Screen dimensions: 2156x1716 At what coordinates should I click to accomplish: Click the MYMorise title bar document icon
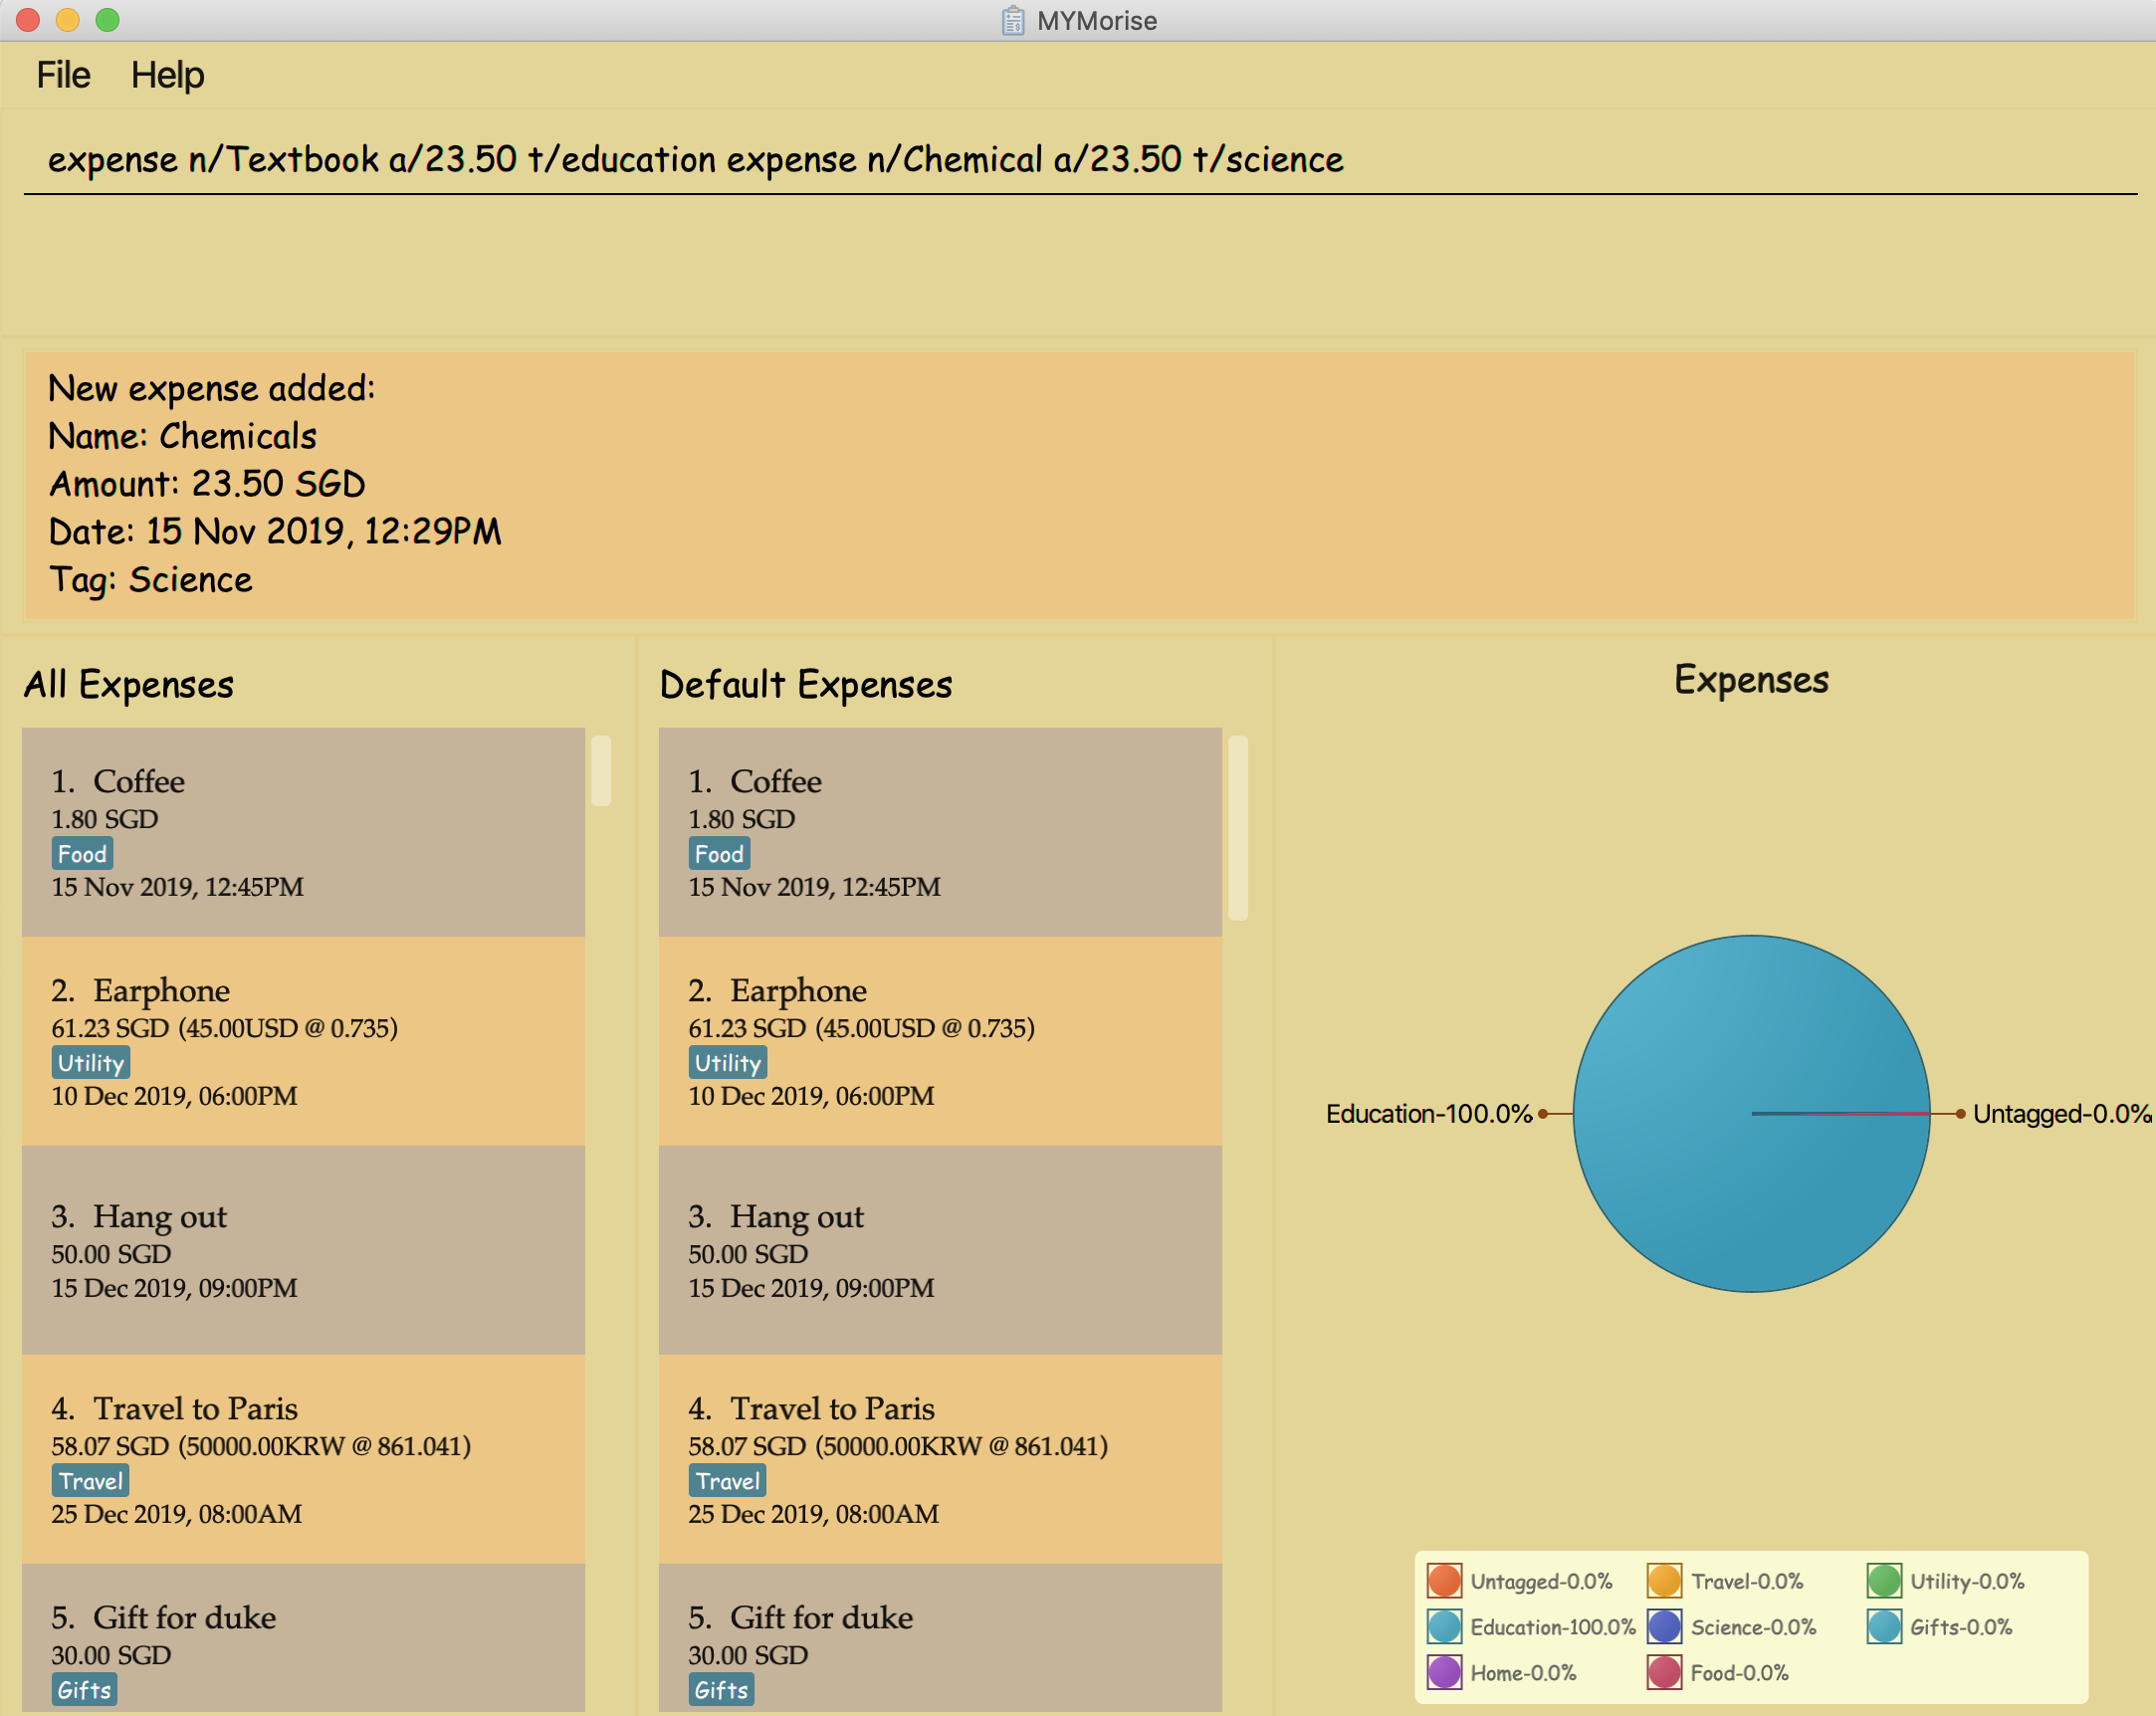(1013, 20)
